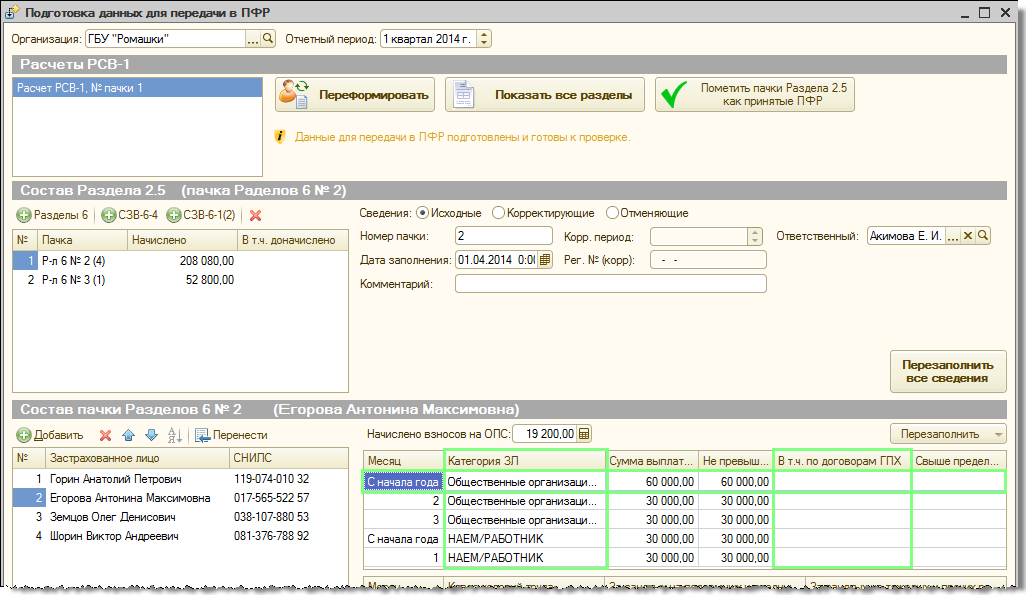The image size is (1026, 595).
Task: Move insured person down arrow
Action: tap(151, 435)
